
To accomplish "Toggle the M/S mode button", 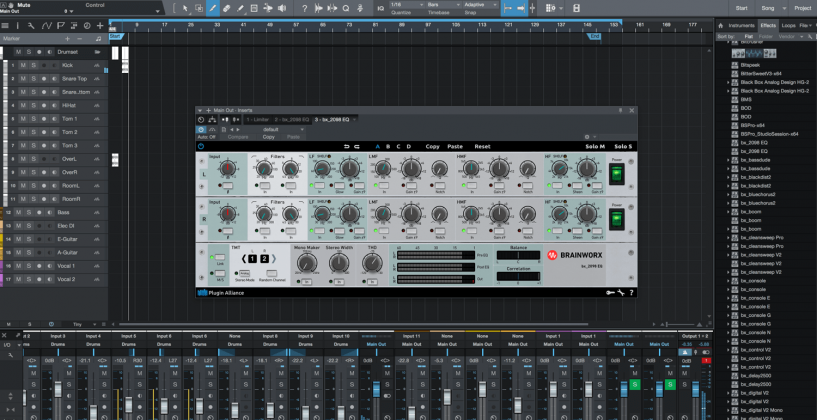I will [x=220, y=273].
